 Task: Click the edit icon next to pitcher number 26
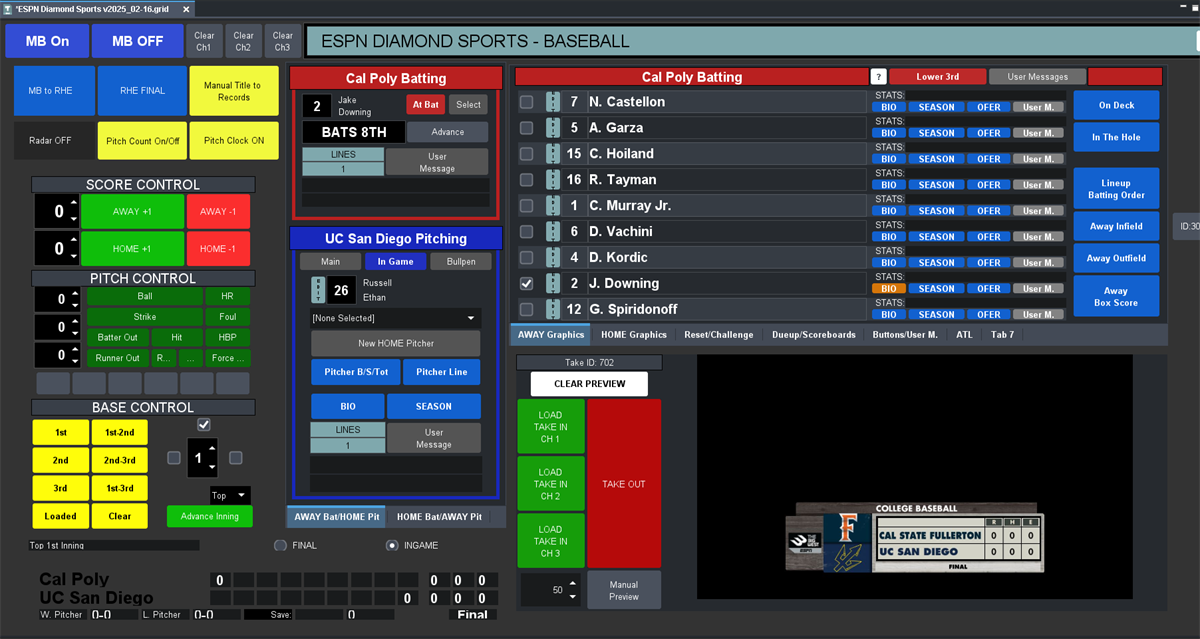tap(319, 290)
